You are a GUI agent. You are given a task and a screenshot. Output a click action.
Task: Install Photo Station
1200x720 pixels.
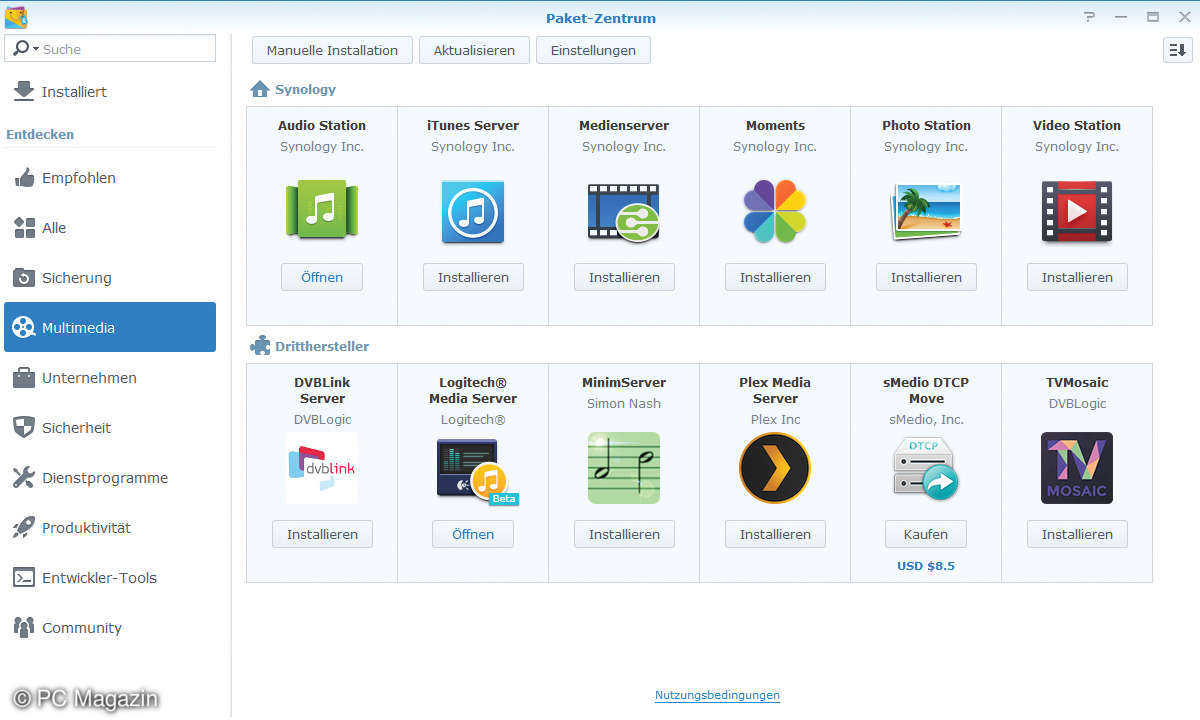(926, 277)
